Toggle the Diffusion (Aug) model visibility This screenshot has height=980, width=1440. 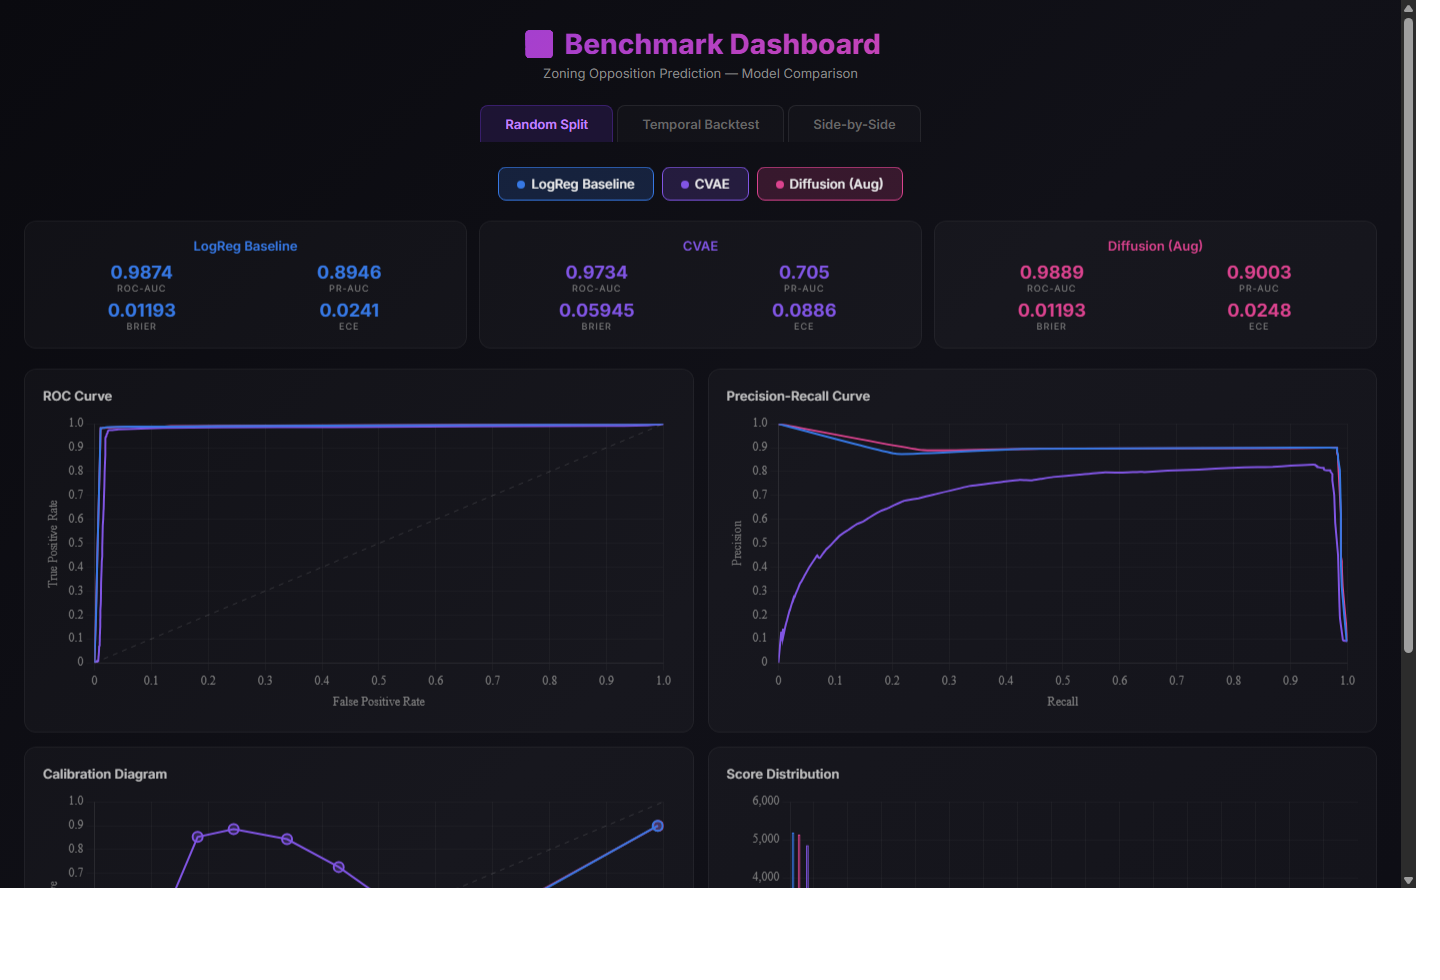(x=830, y=184)
